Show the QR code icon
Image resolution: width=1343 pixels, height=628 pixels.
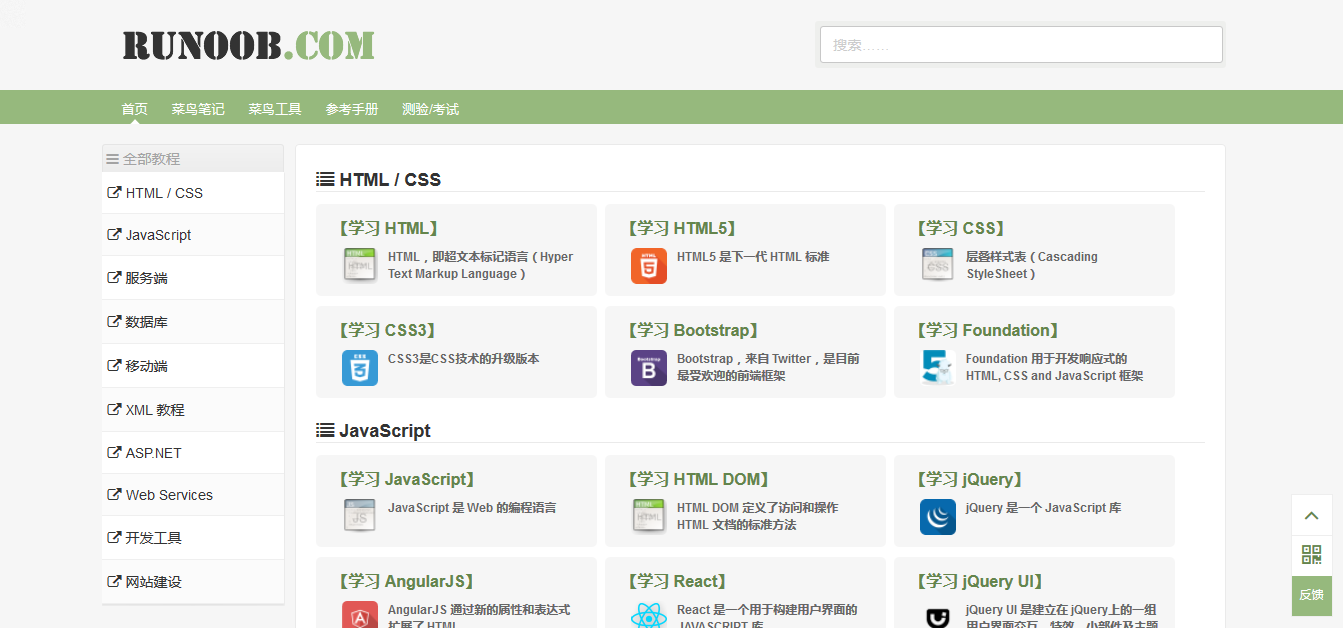pos(1312,555)
